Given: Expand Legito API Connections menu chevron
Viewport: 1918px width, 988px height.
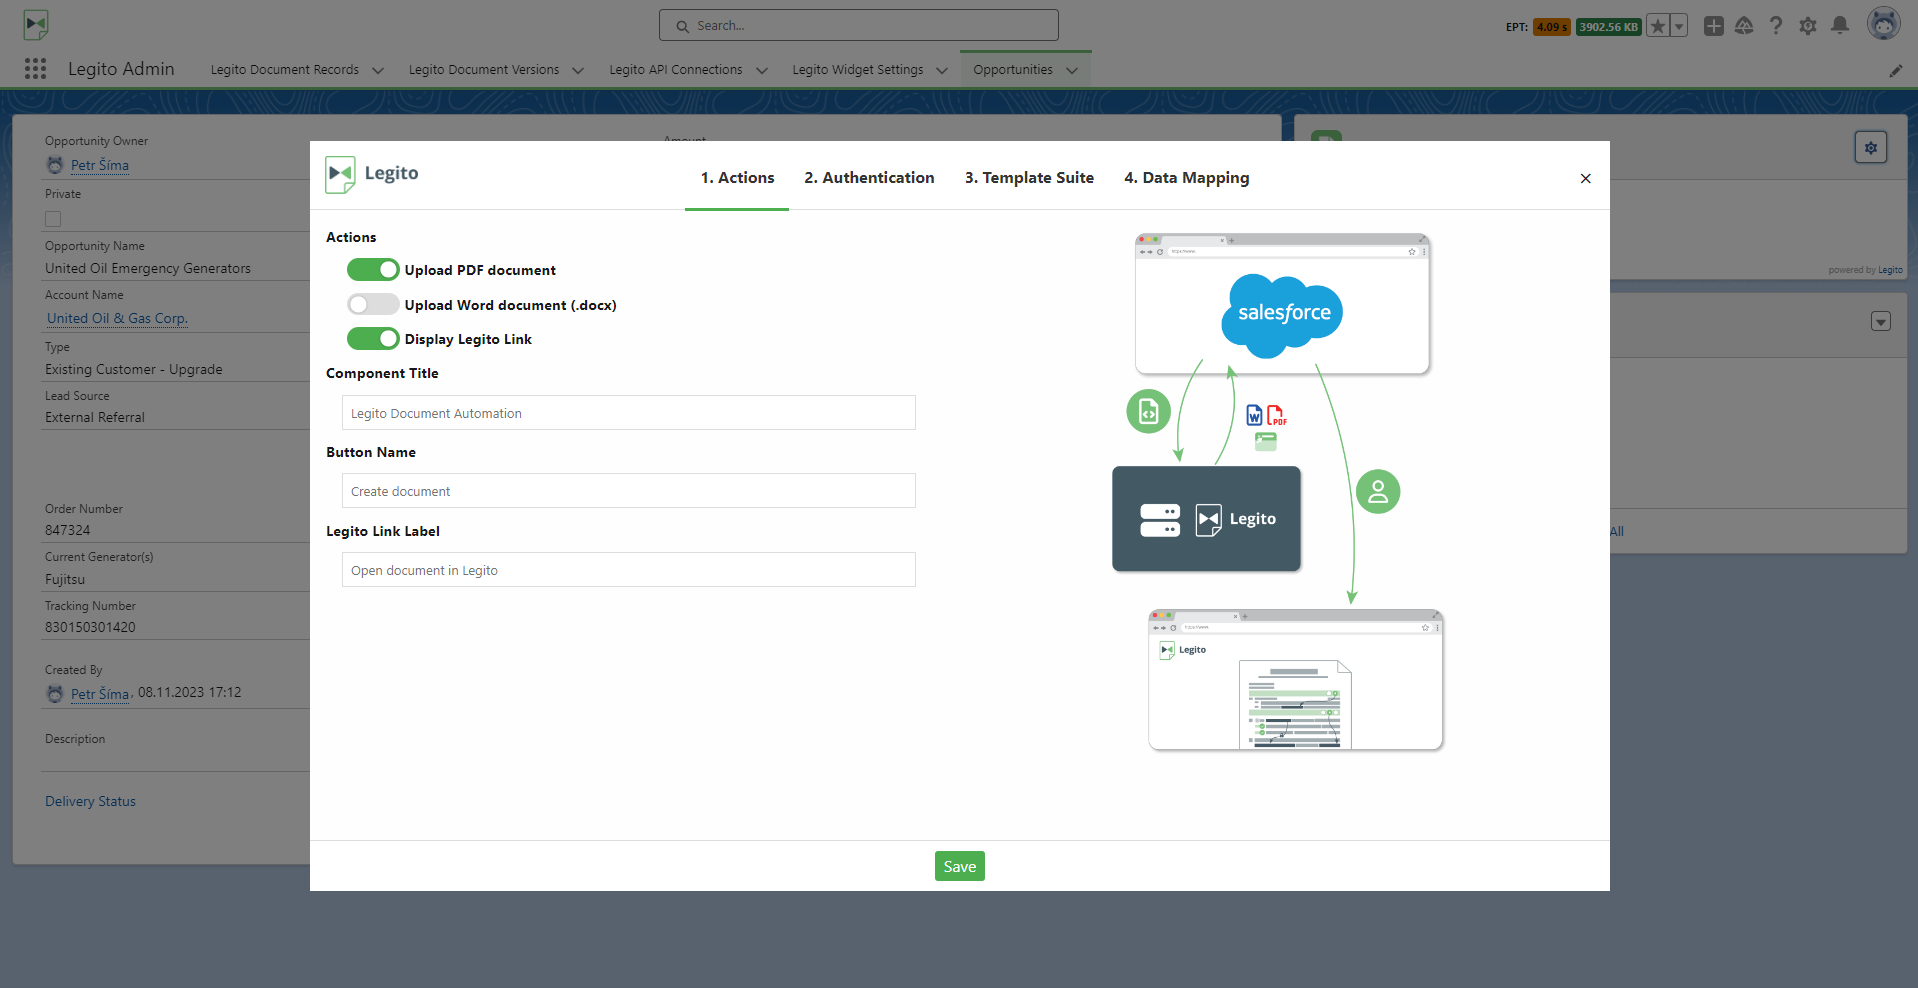Looking at the screenshot, I should (x=762, y=70).
